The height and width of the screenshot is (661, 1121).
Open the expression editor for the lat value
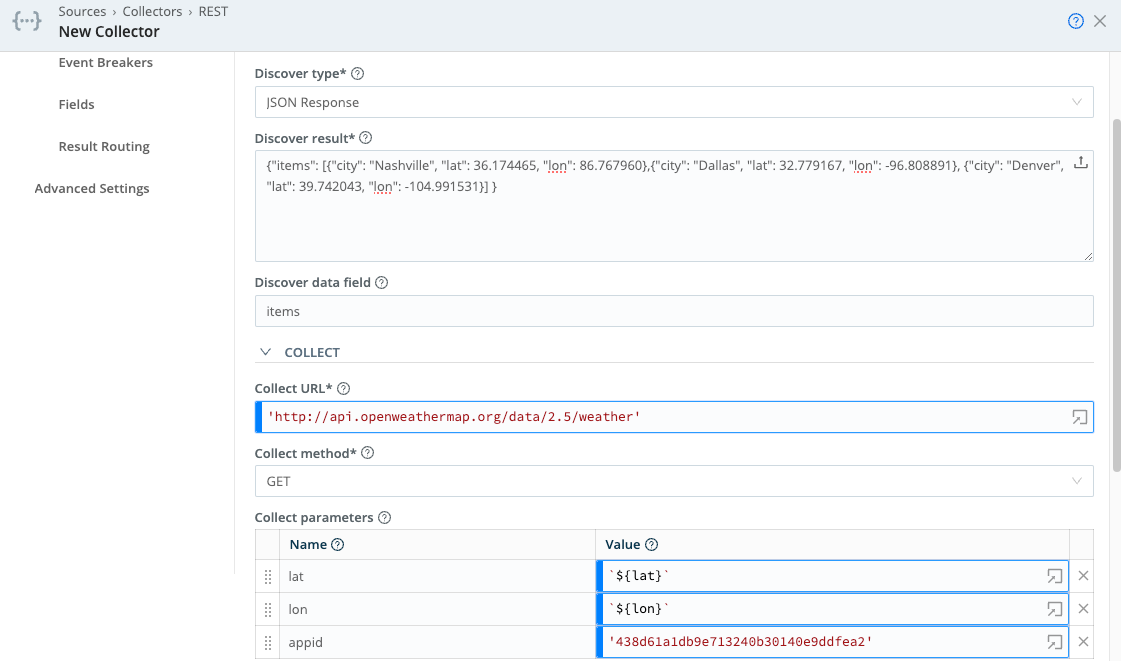coord(1054,575)
